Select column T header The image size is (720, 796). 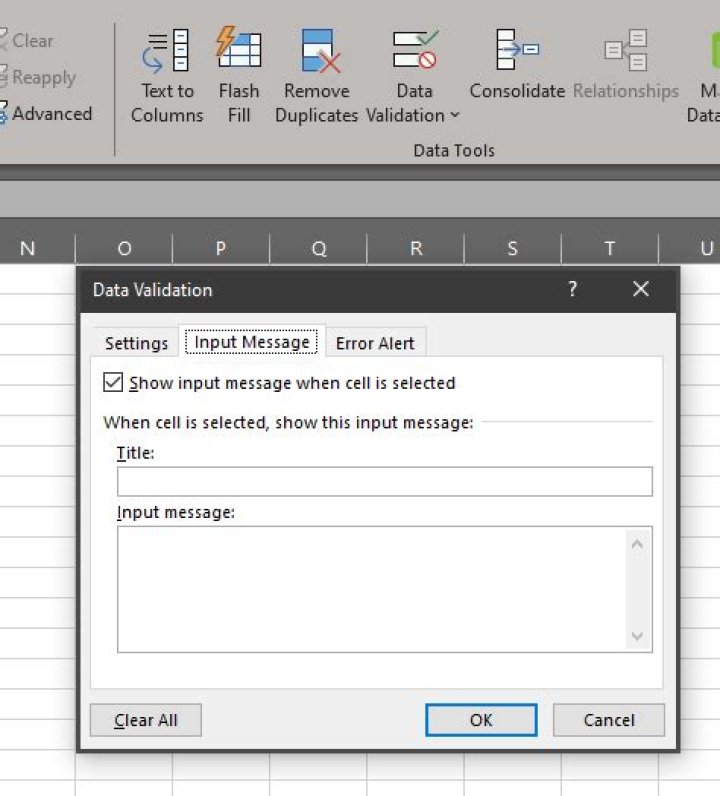coord(609,248)
